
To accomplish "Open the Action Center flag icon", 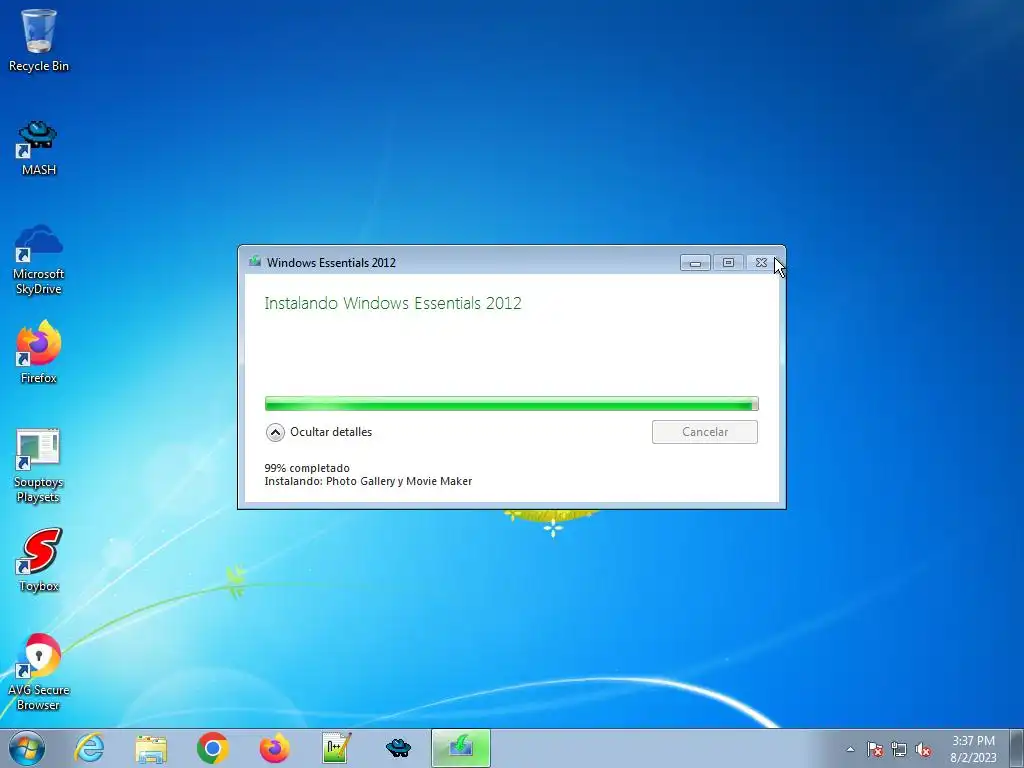I will (x=875, y=749).
